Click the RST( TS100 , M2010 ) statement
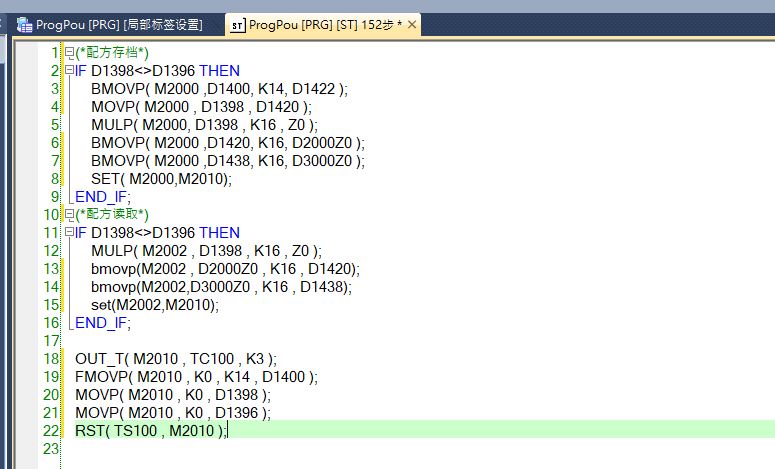 pyautogui.click(x=151, y=431)
